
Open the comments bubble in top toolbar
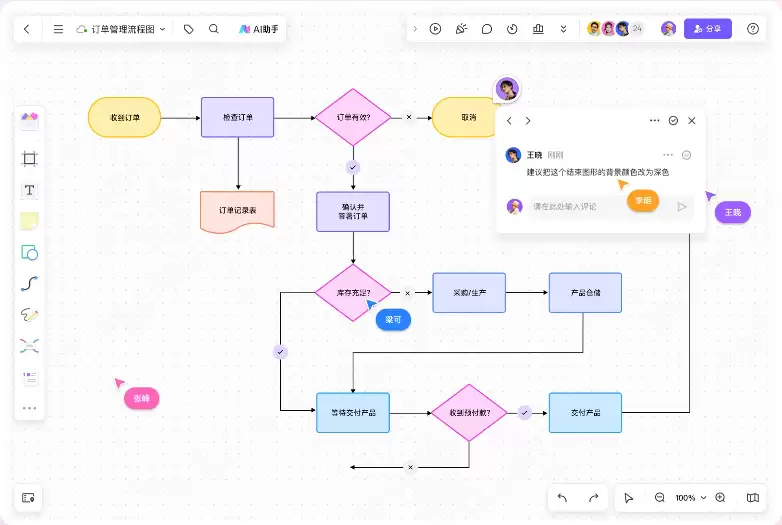click(x=487, y=29)
